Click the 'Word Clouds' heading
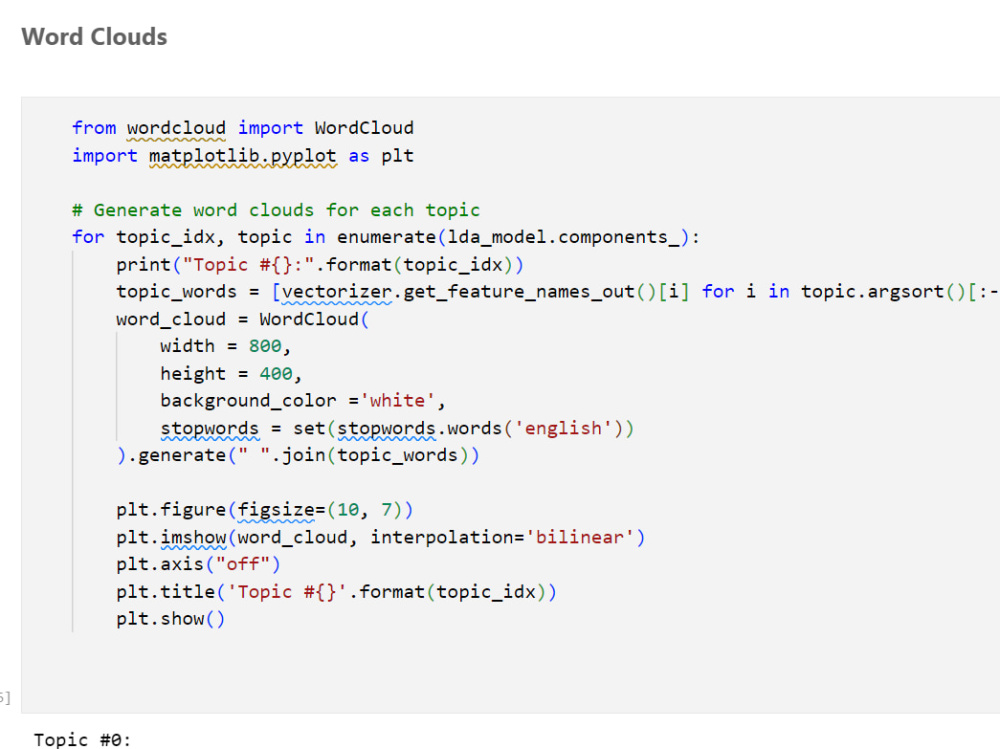Viewport: 1000px width, 749px height. point(94,37)
